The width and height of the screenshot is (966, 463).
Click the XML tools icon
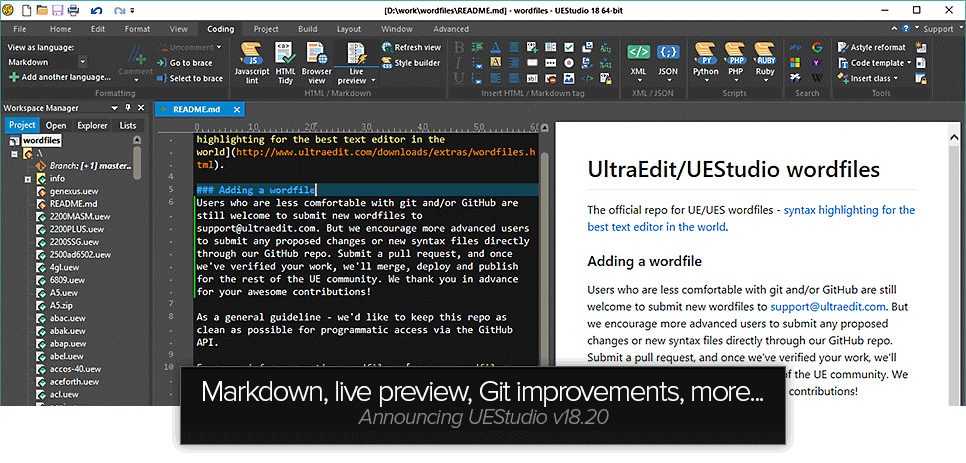(638, 52)
